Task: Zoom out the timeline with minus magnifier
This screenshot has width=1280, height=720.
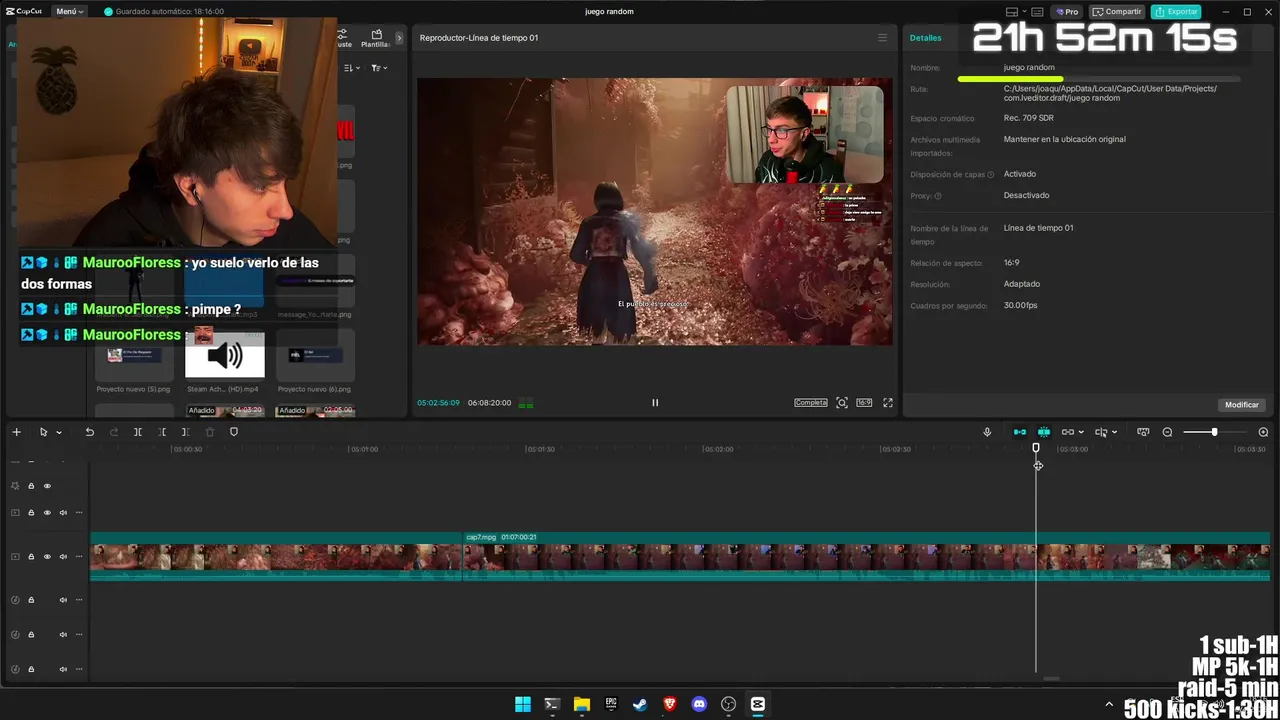Action: click(x=1167, y=432)
